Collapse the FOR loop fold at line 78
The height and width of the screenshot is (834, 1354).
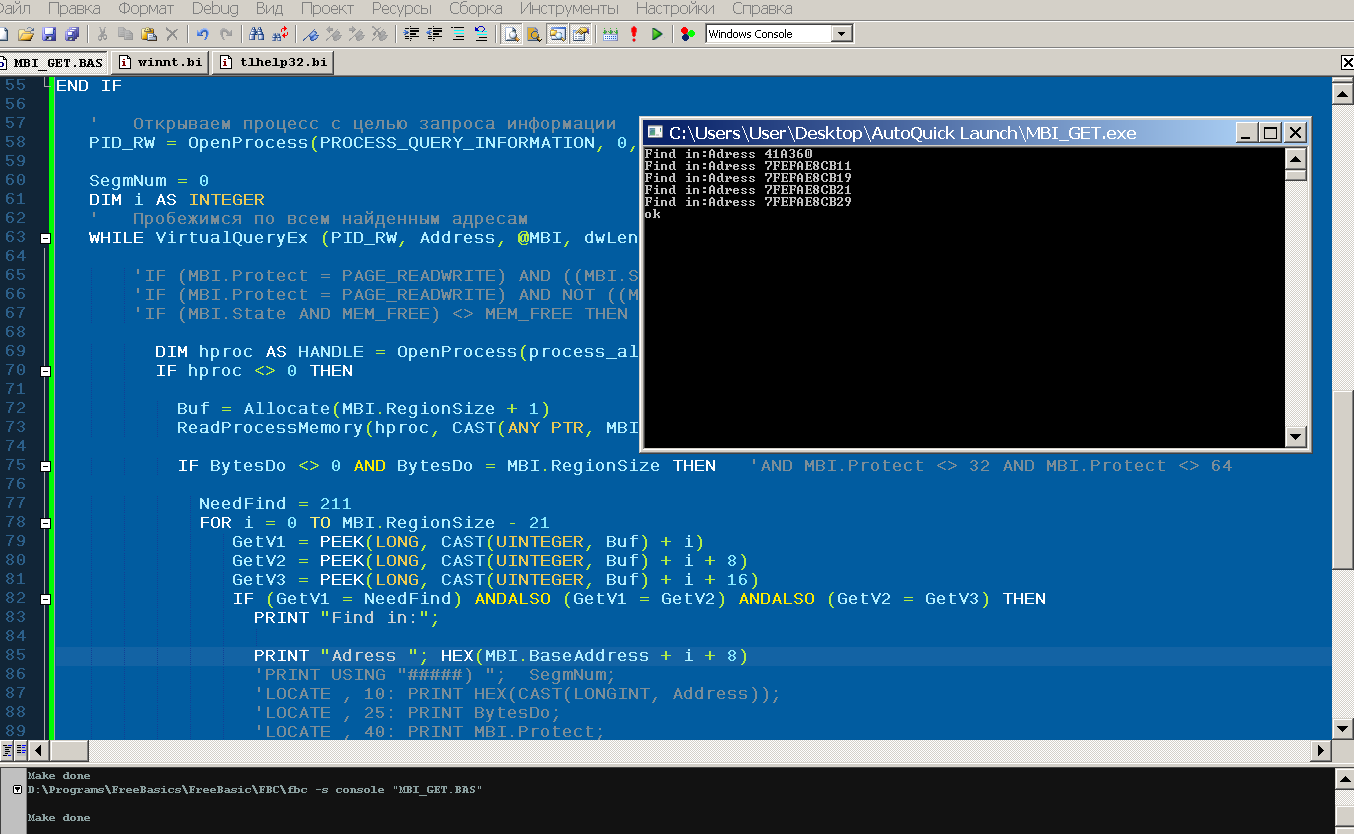[x=45, y=523]
